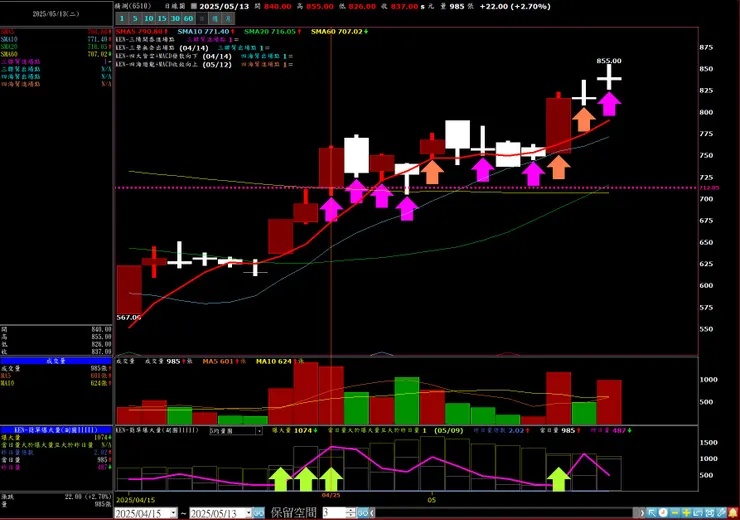Click the 04/25 date marker on axis
Image resolution: width=740 pixels, height=520 pixels.
(x=331, y=495)
